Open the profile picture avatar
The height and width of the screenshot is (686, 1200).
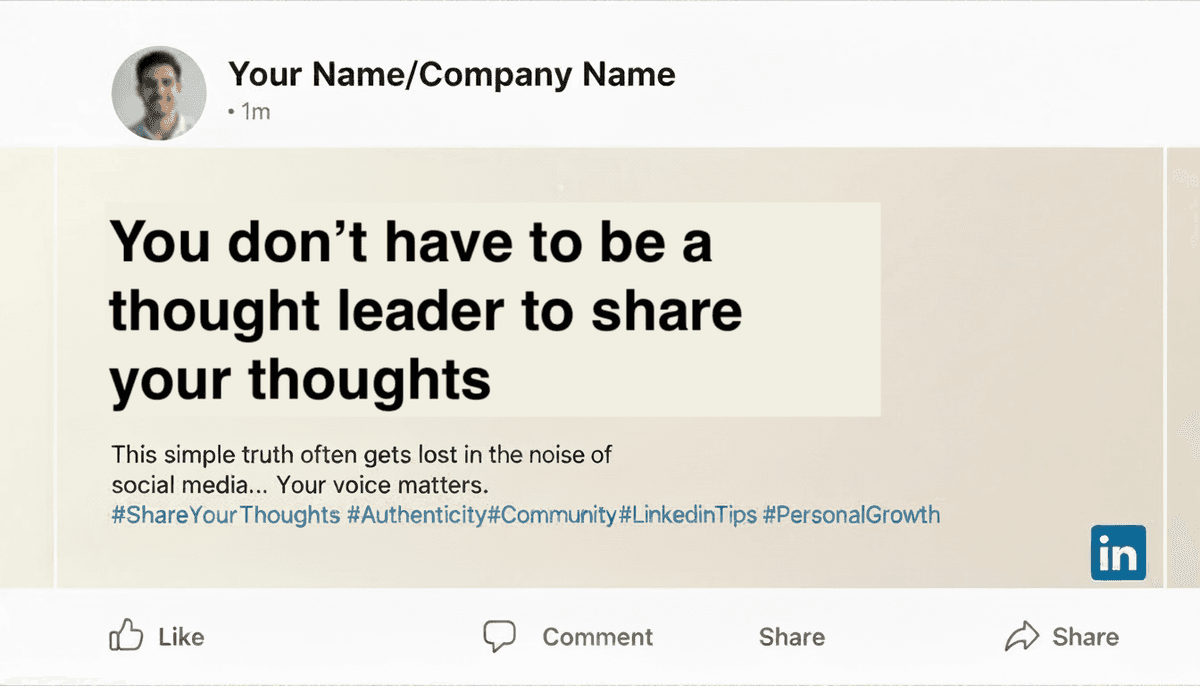click(159, 91)
